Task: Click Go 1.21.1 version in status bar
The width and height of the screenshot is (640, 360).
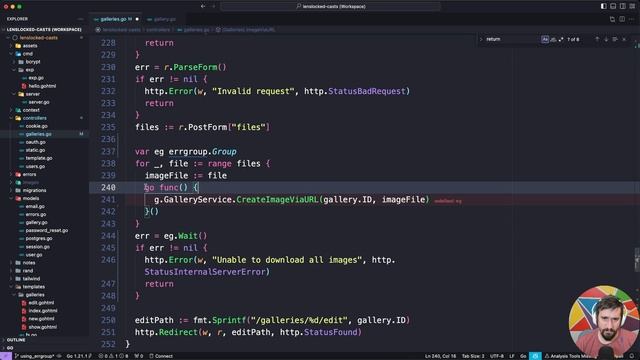Action: pos(79,356)
